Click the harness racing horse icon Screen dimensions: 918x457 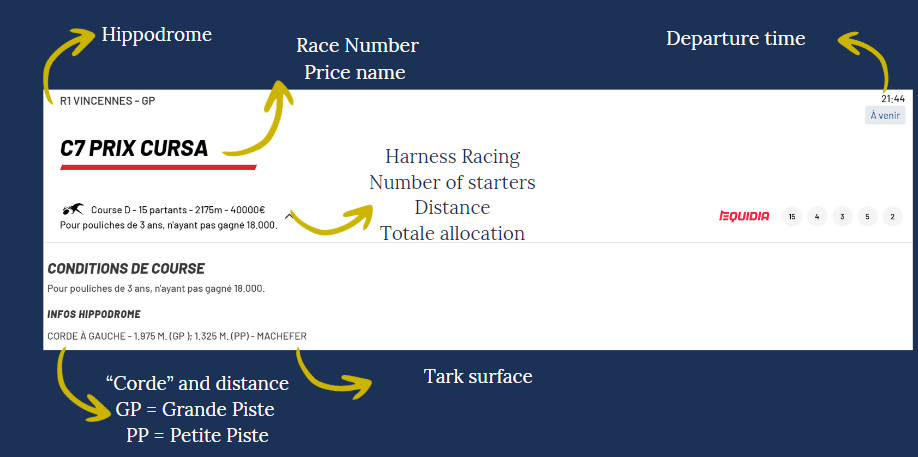pyautogui.click(x=73, y=209)
